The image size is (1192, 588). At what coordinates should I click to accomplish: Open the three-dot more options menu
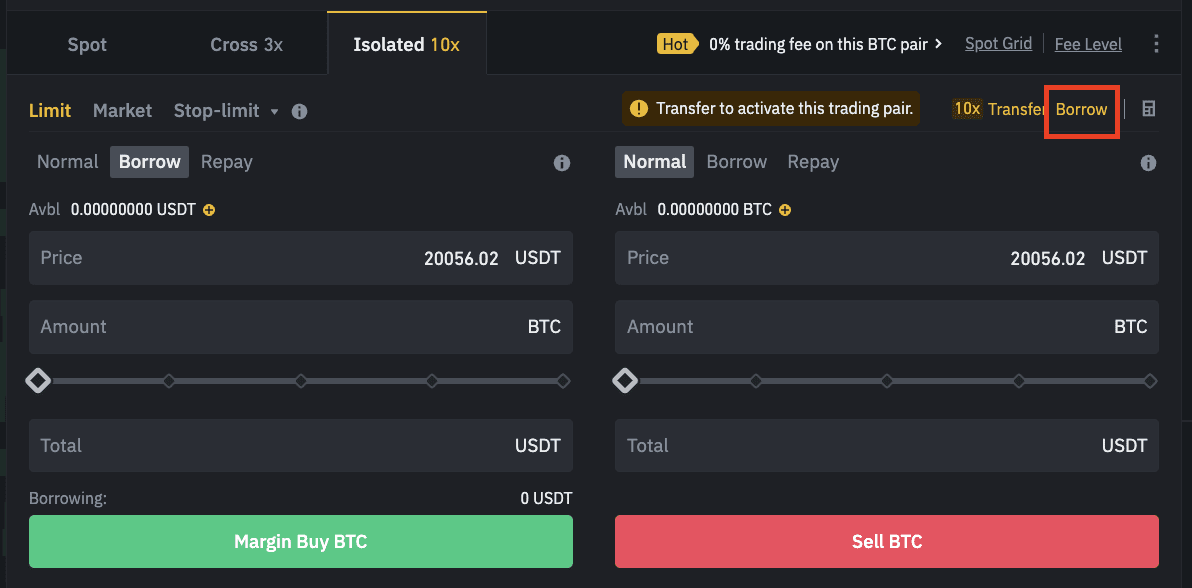(1156, 44)
